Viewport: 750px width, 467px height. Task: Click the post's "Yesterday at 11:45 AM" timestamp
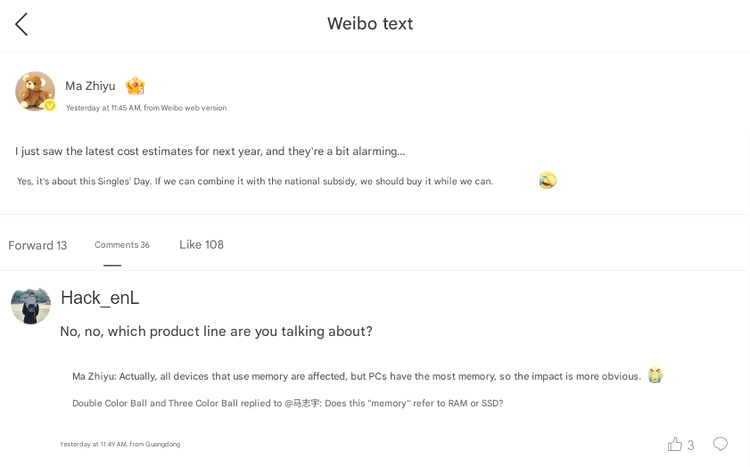click(102, 108)
